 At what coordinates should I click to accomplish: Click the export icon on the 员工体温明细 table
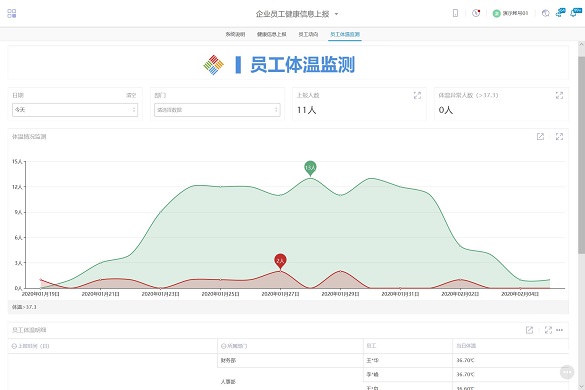coord(529,330)
